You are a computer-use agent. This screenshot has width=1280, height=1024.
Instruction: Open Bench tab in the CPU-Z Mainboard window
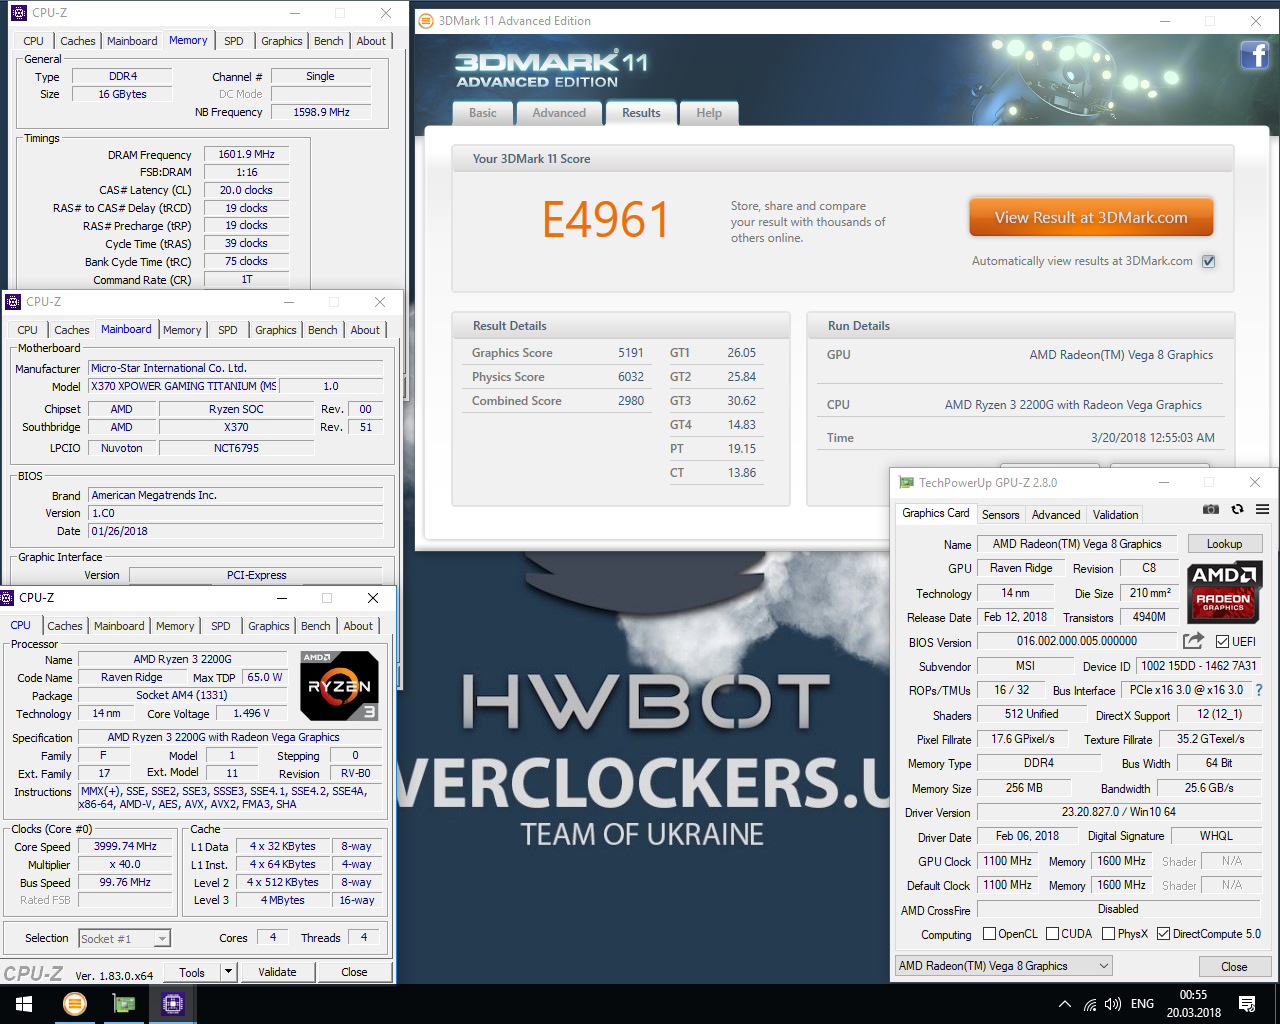point(322,330)
